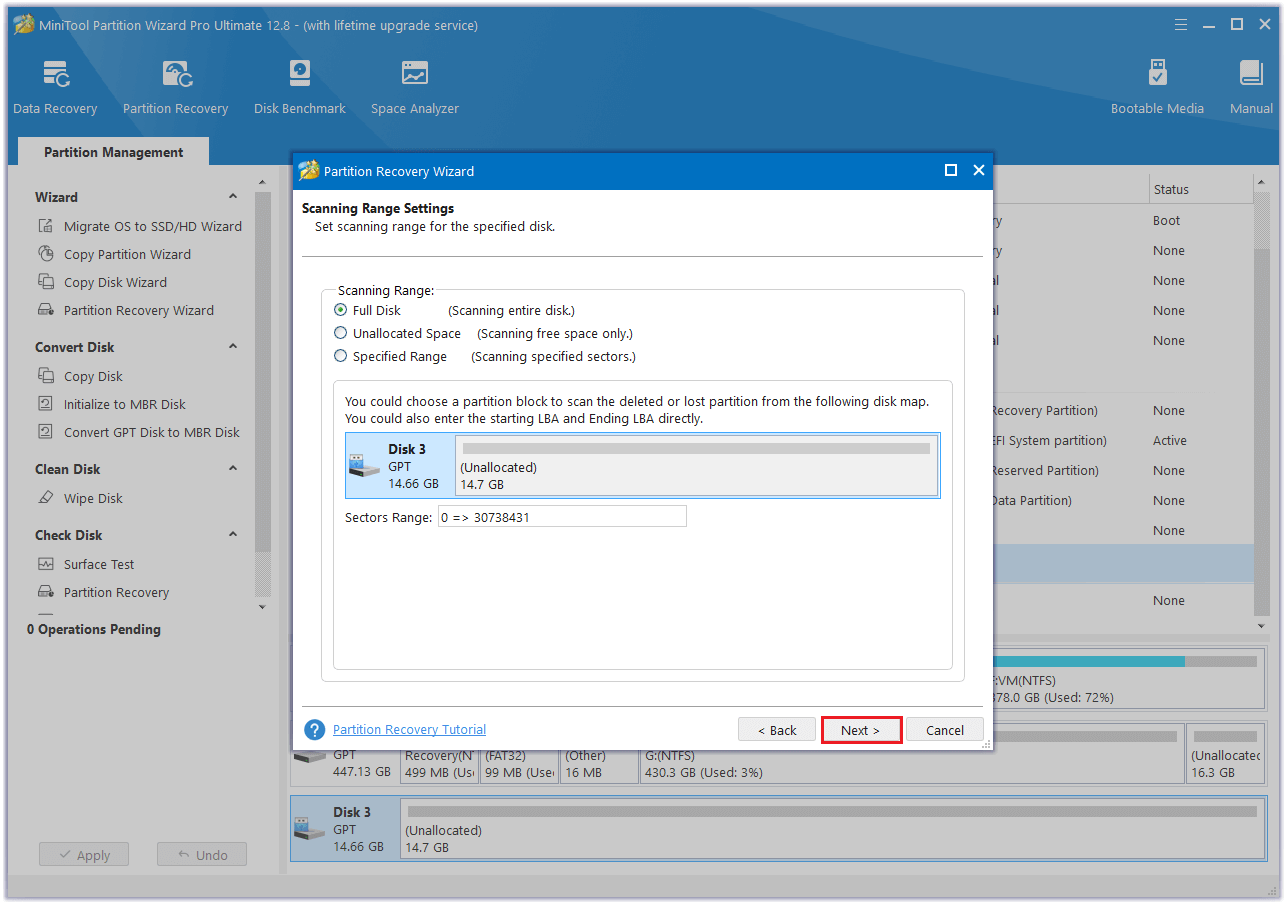
Task: Open Data Recovery tool
Action: point(55,87)
